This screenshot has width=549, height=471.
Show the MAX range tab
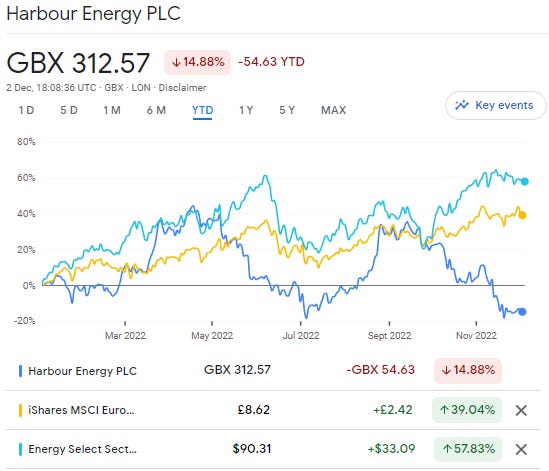pos(333,110)
